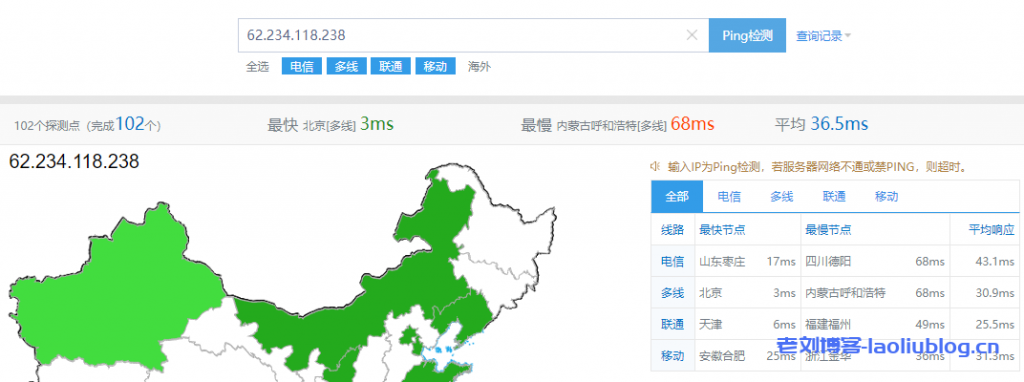Viewport: 1024px width, 382px height.
Task: Toggle the 海外 filter option
Action: pos(479,67)
